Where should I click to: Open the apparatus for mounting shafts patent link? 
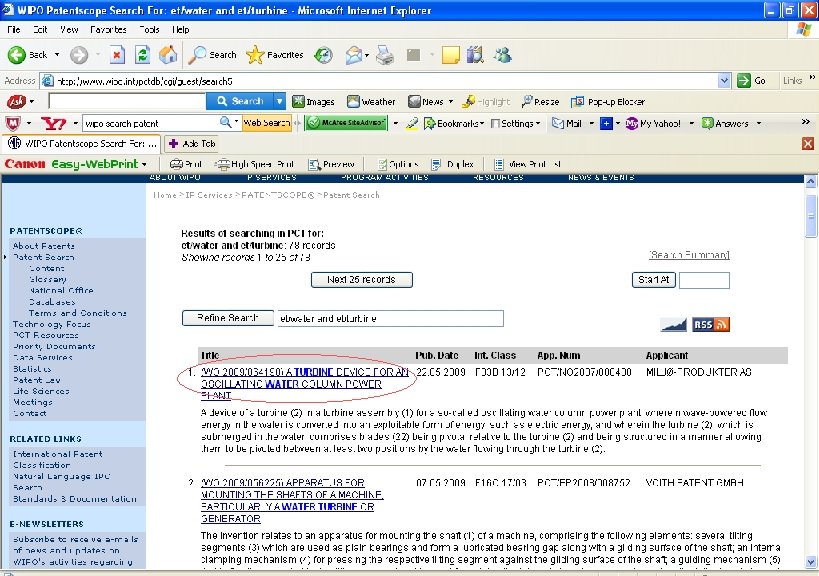point(292,501)
